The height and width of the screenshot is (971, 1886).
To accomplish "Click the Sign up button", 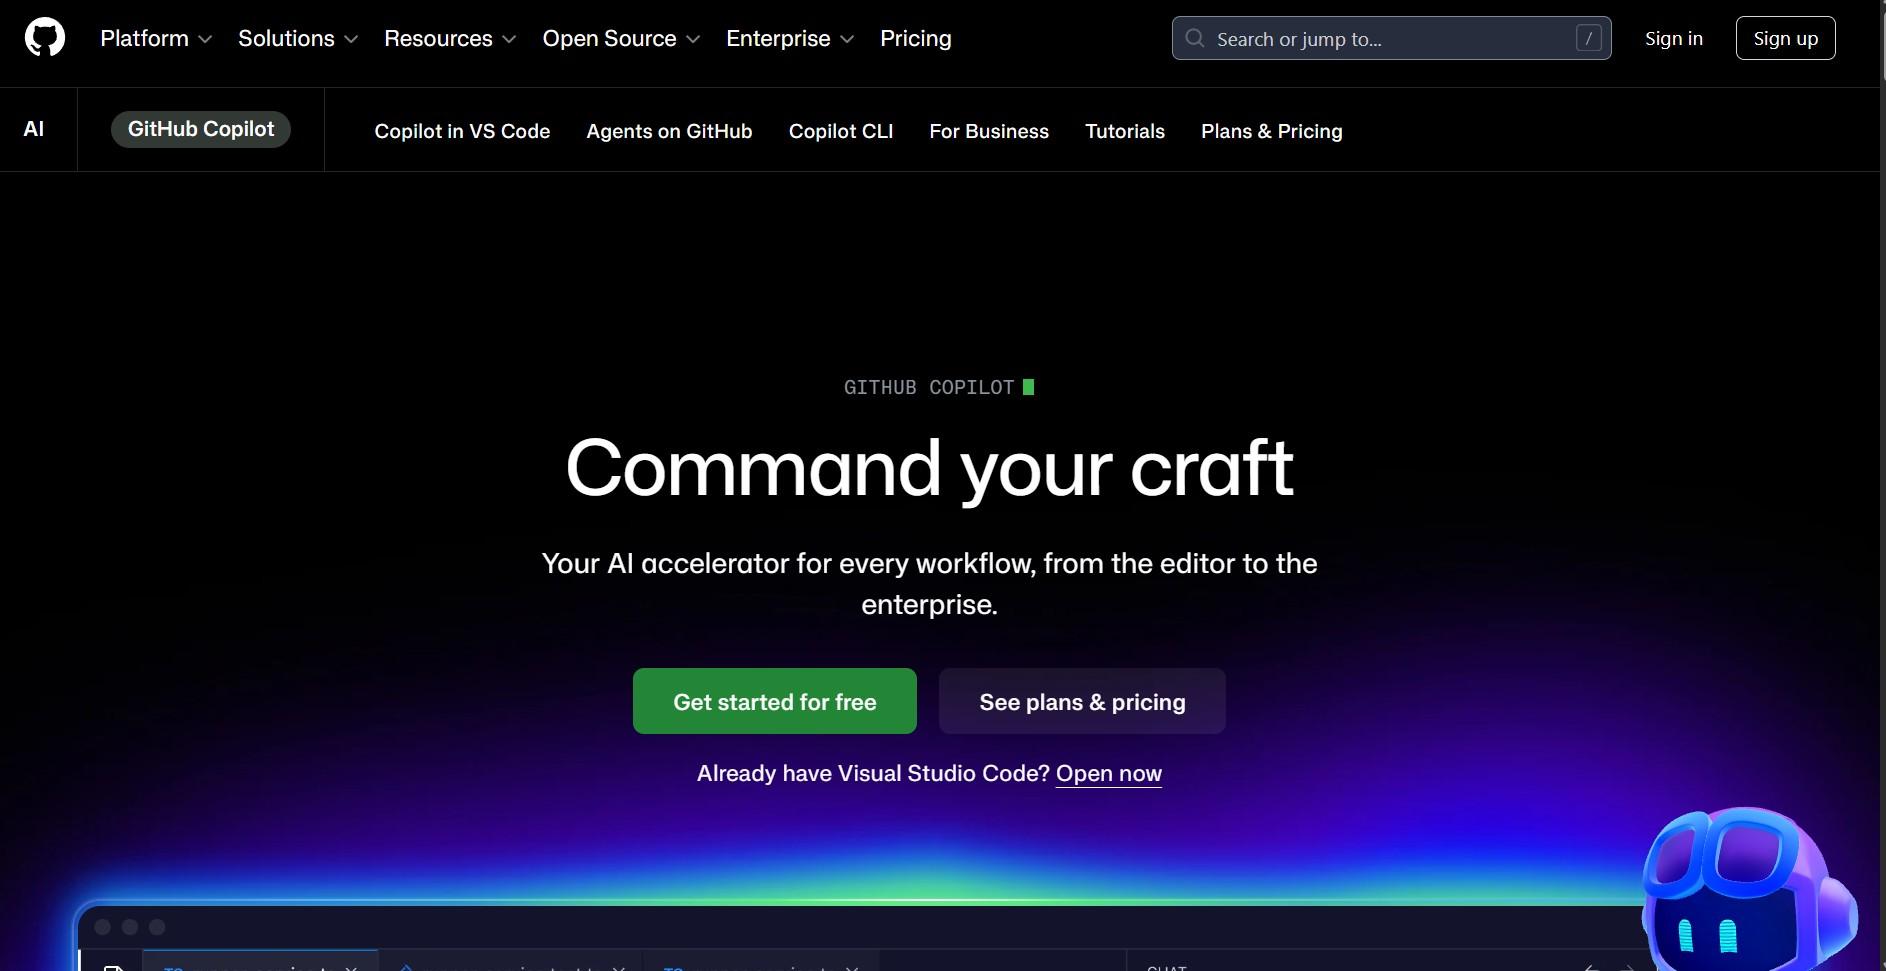I will 1784,38.
